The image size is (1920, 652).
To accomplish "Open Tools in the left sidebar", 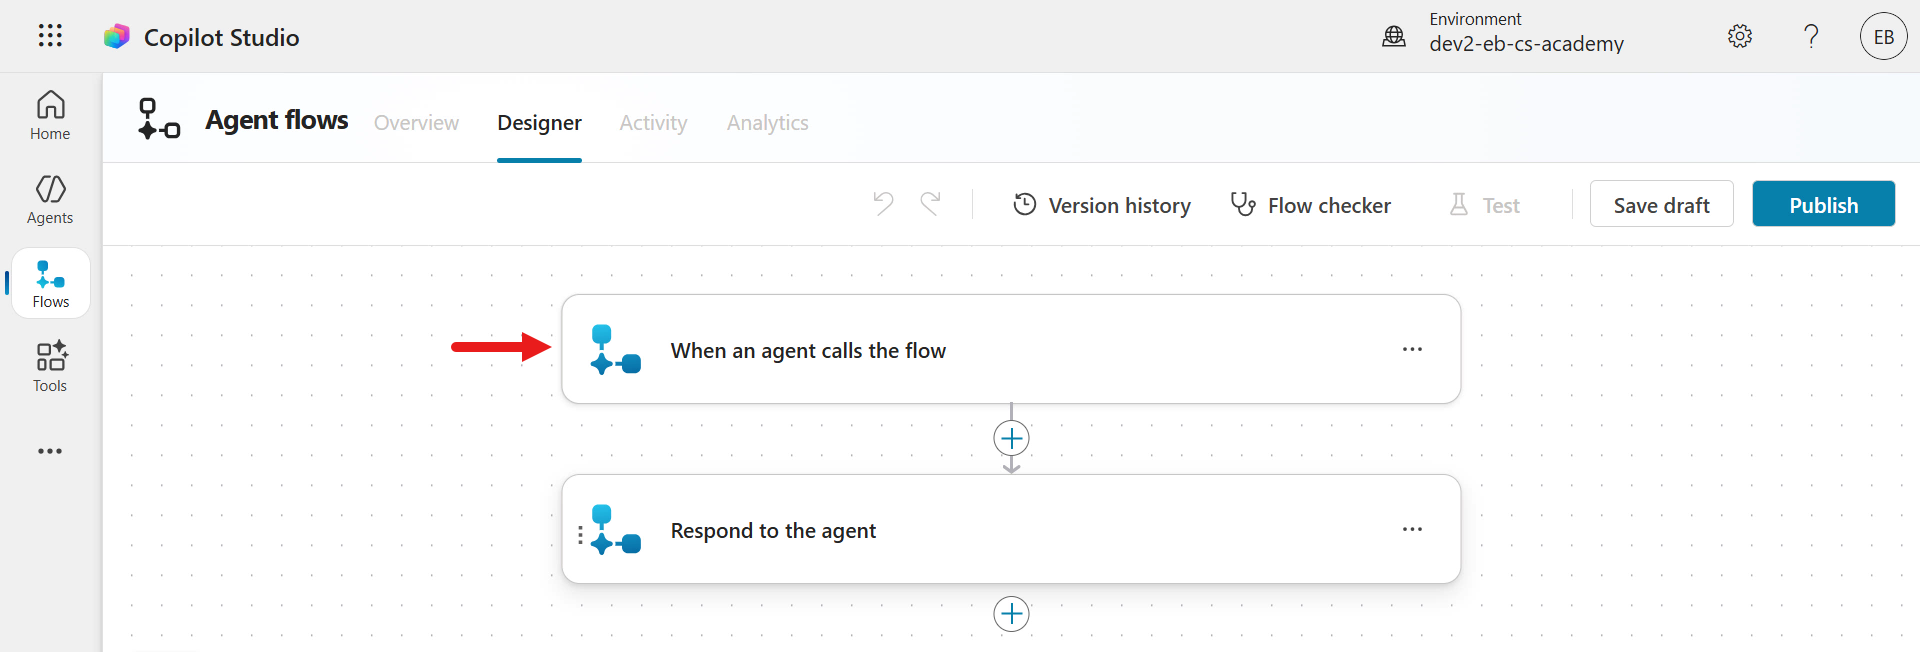I will pyautogui.click(x=50, y=367).
